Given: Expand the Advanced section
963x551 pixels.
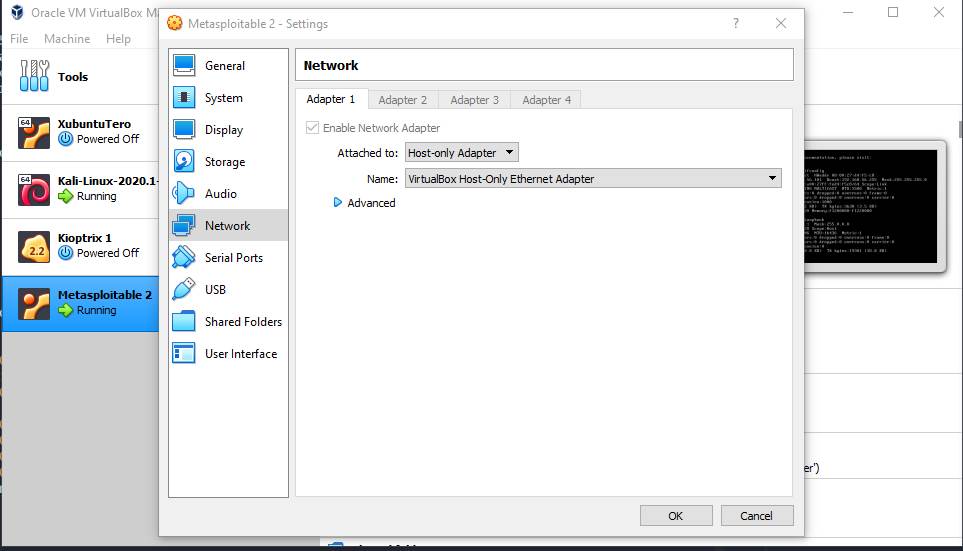Looking at the screenshot, I should [x=338, y=203].
